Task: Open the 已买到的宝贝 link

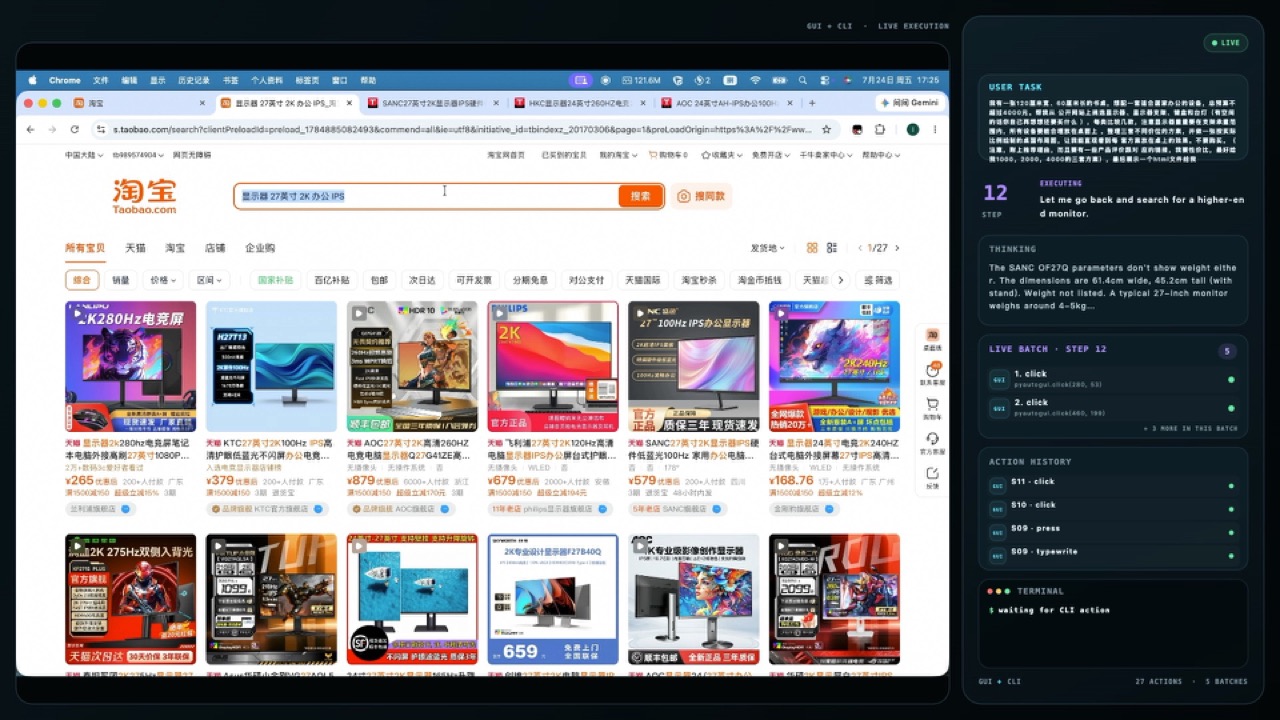Action: [563, 155]
